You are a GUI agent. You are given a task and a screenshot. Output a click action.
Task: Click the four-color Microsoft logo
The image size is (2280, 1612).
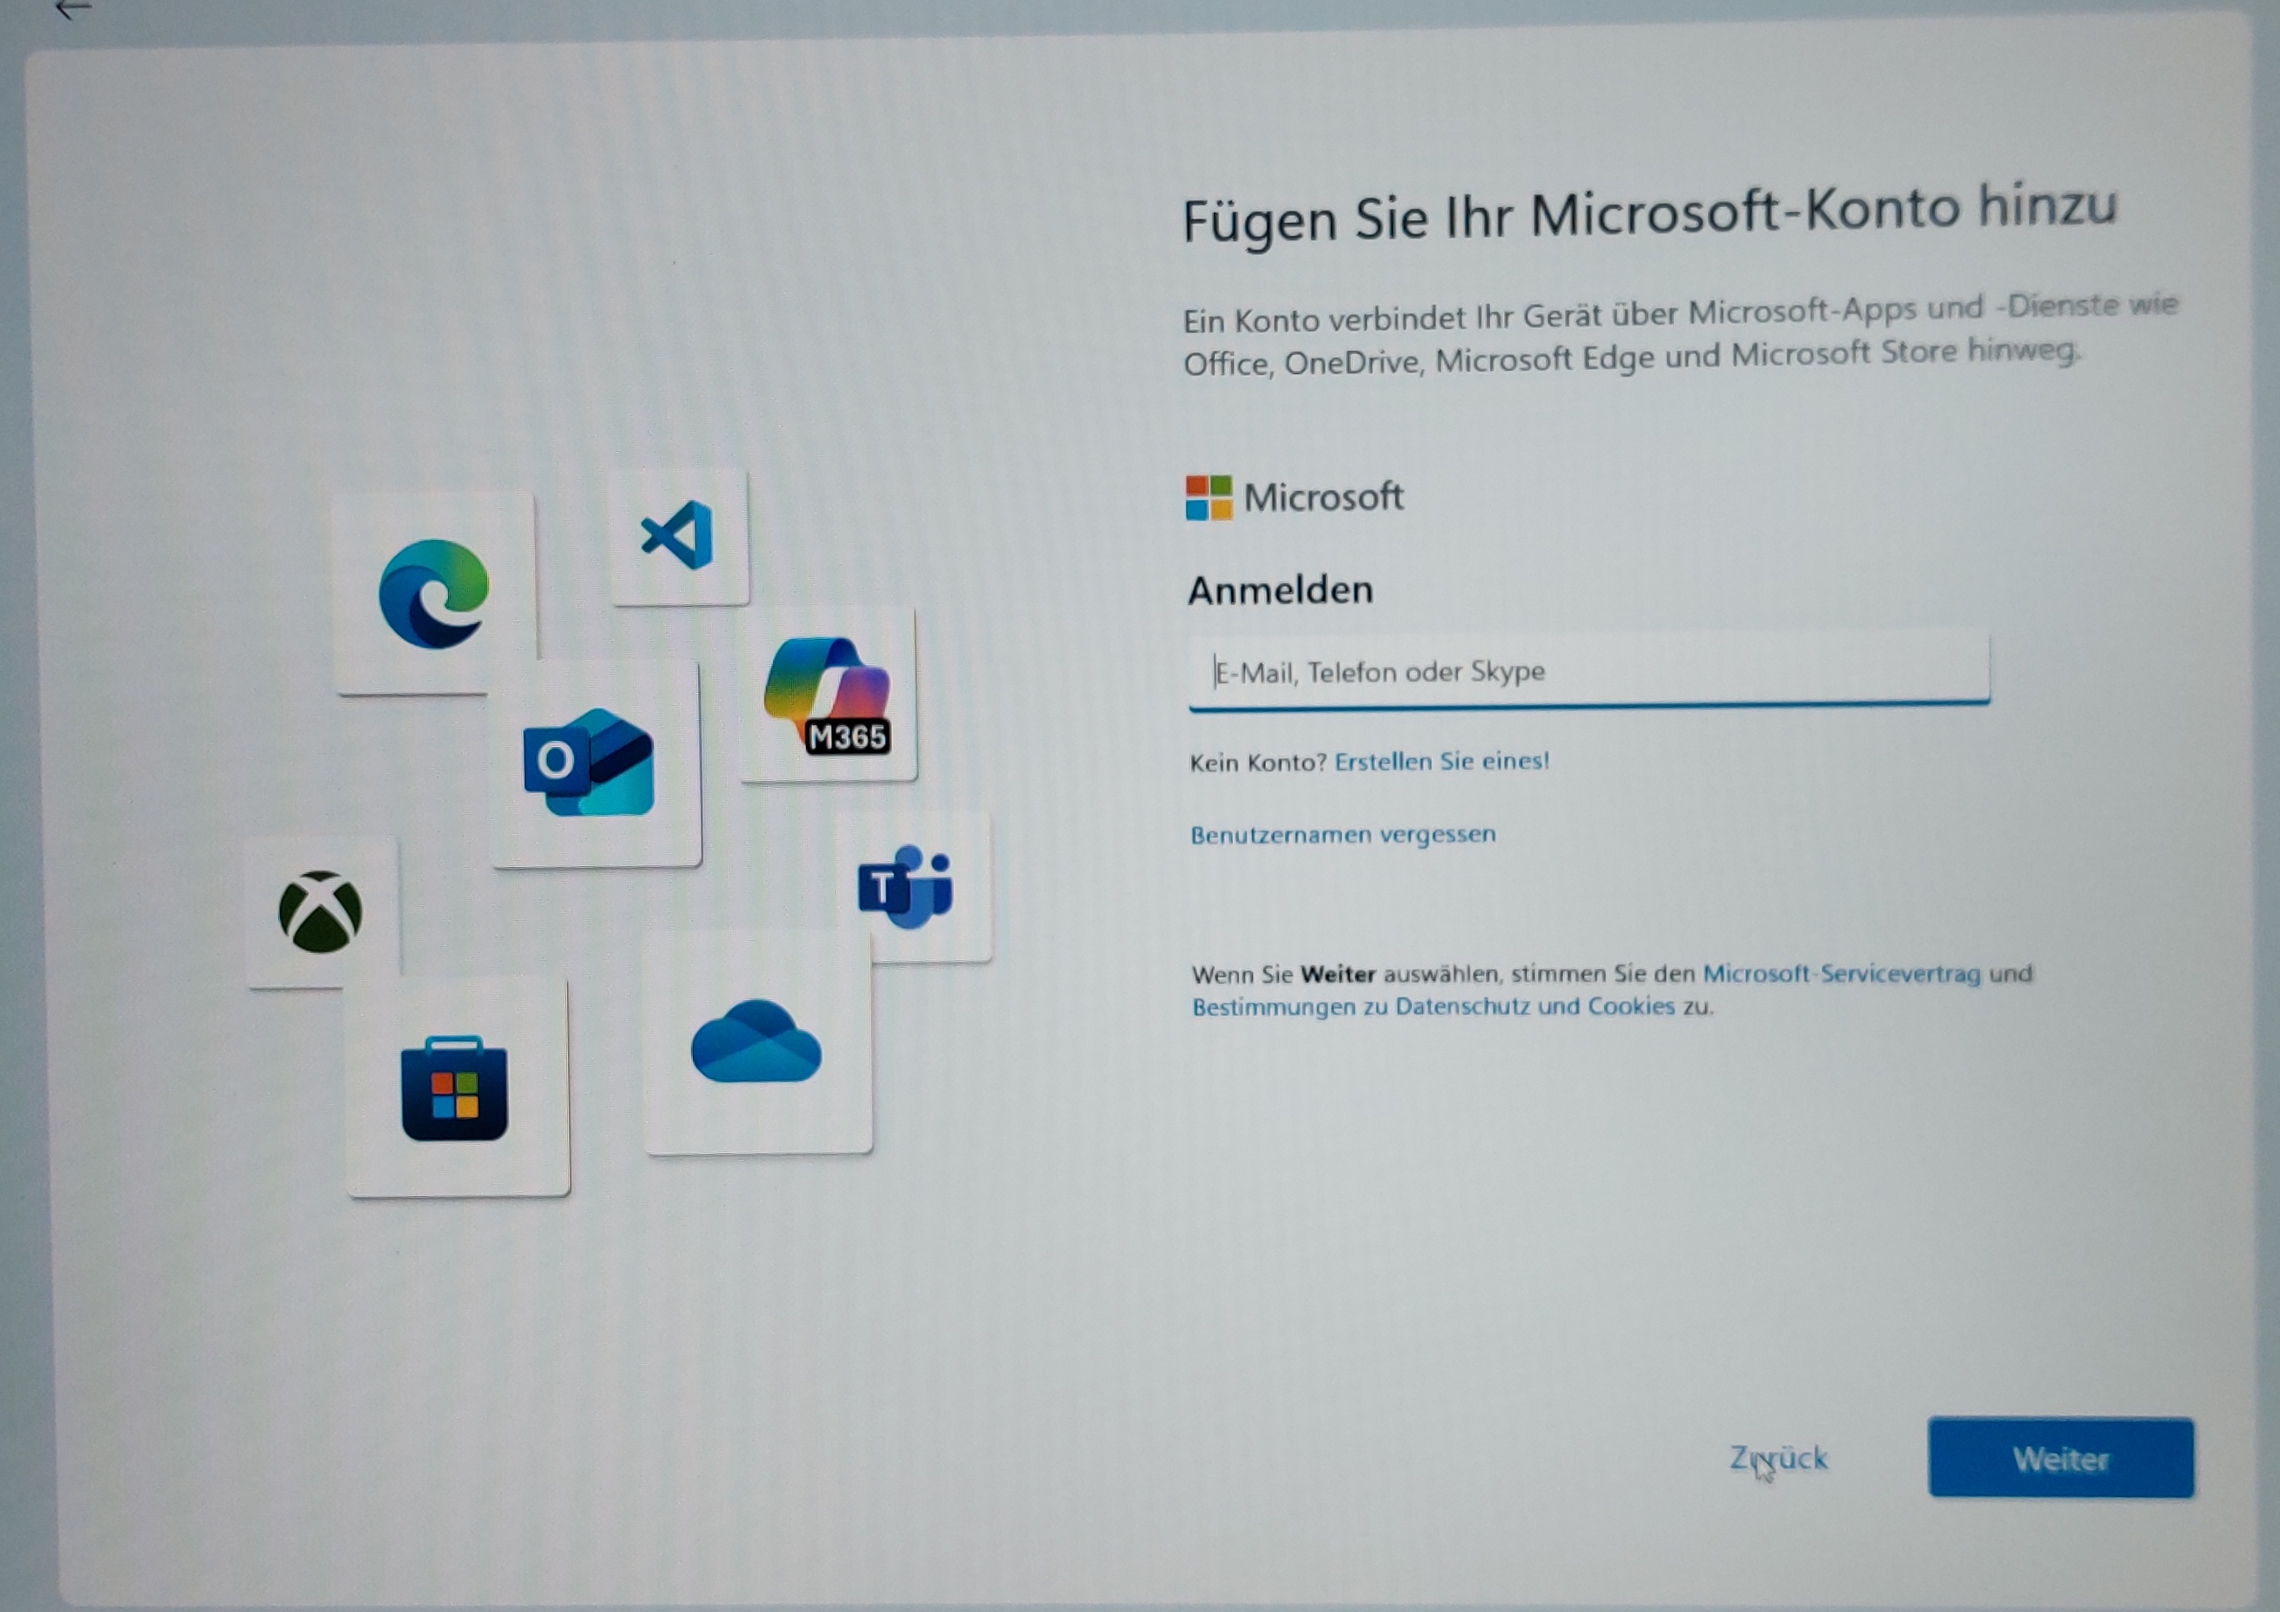point(1208,498)
